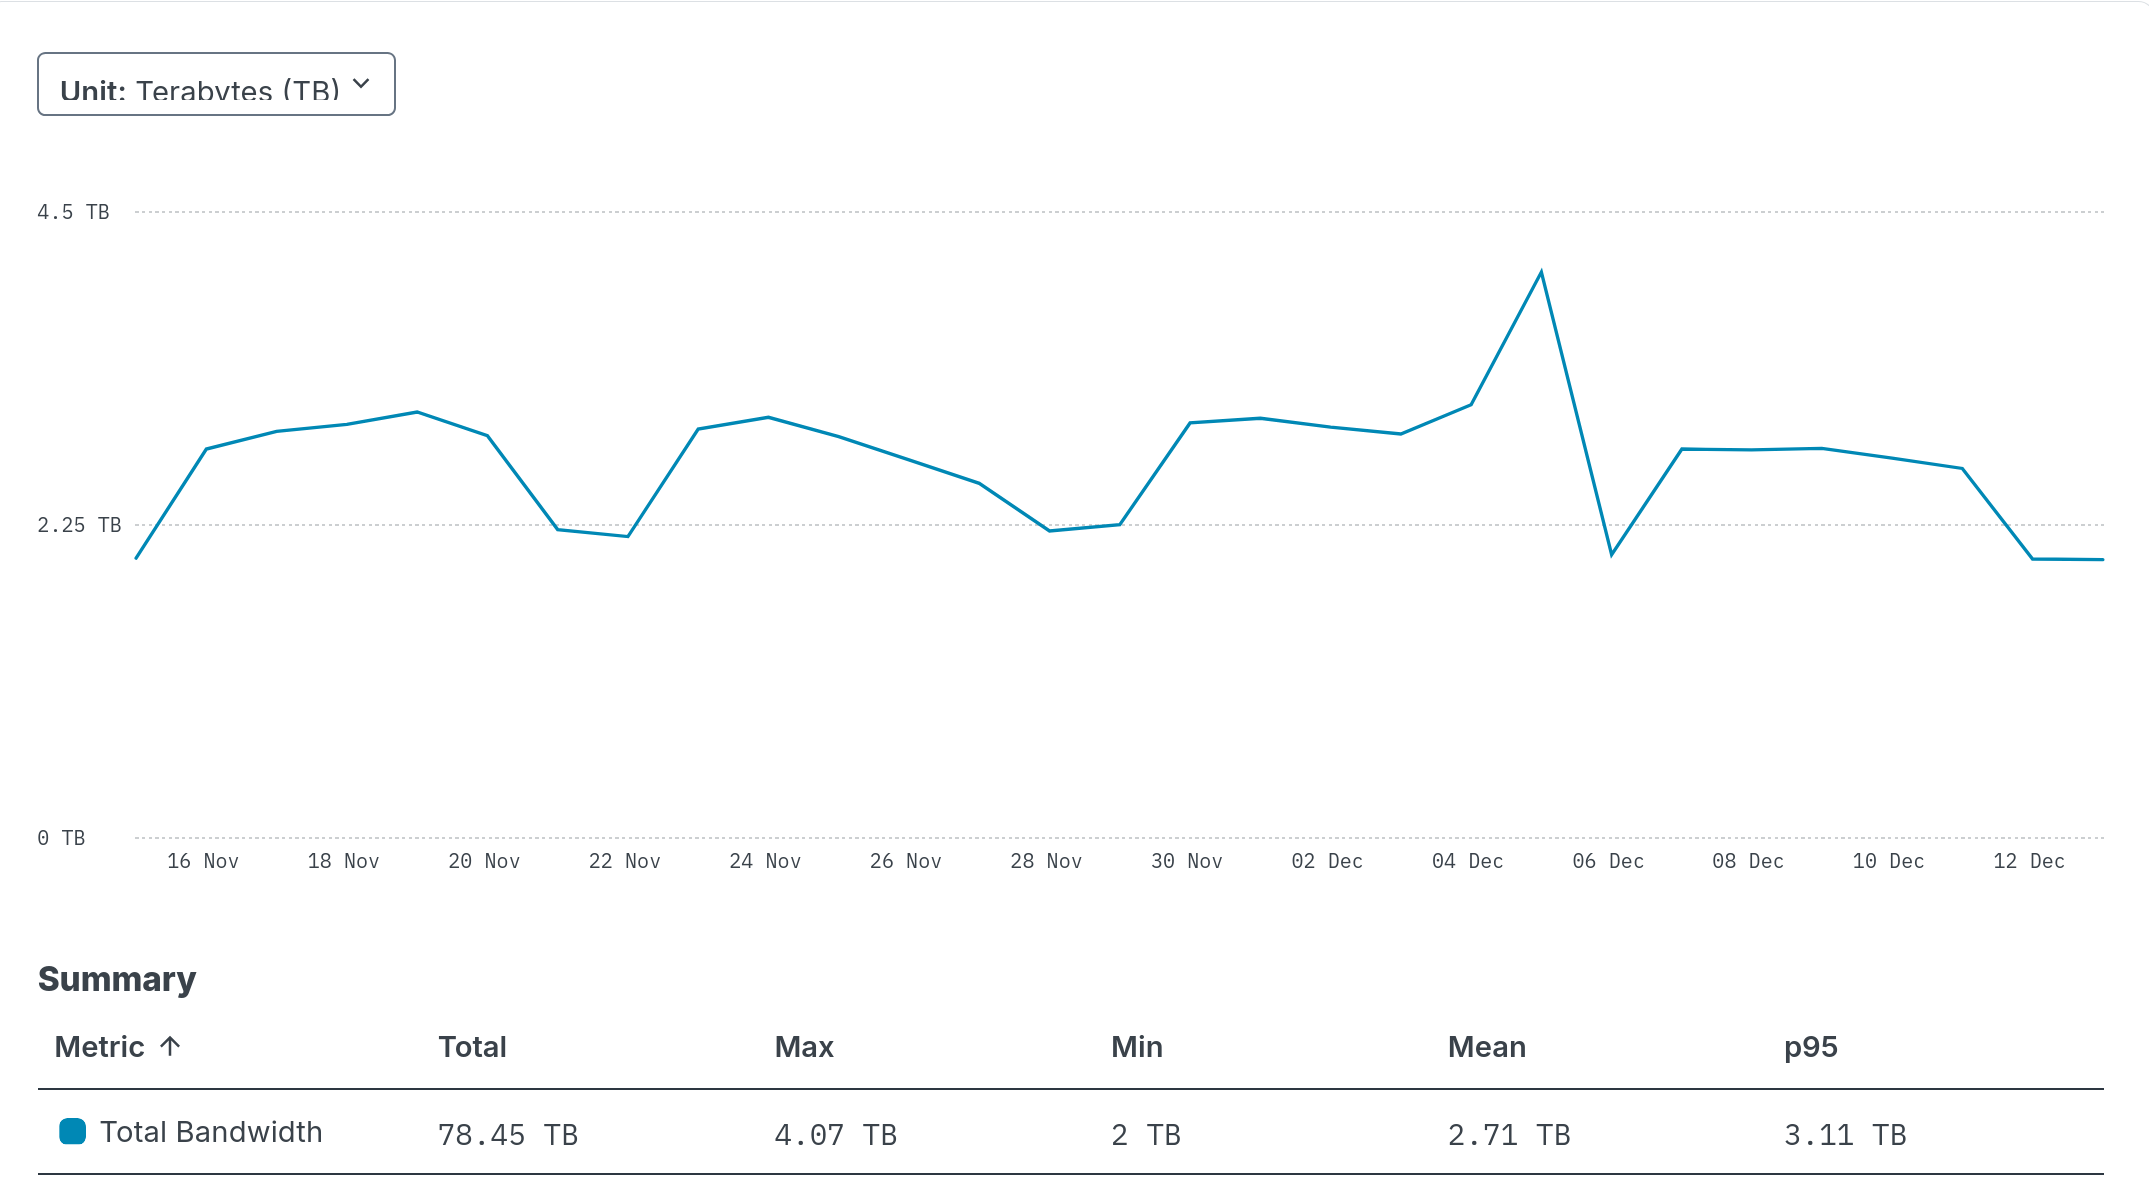The height and width of the screenshot is (1191, 2150).
Task: Click the Min column header
Action: (x=1136, y=1047)
